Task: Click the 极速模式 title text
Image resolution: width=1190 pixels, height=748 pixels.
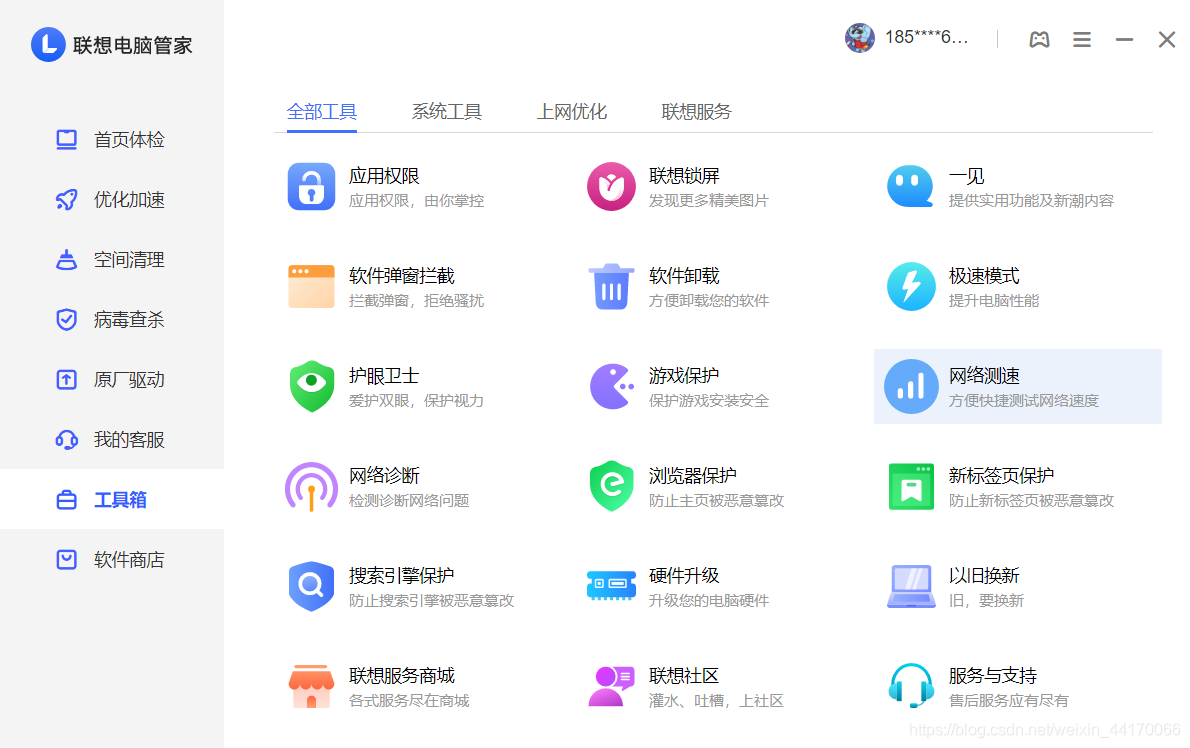Action: coord(984,276)
